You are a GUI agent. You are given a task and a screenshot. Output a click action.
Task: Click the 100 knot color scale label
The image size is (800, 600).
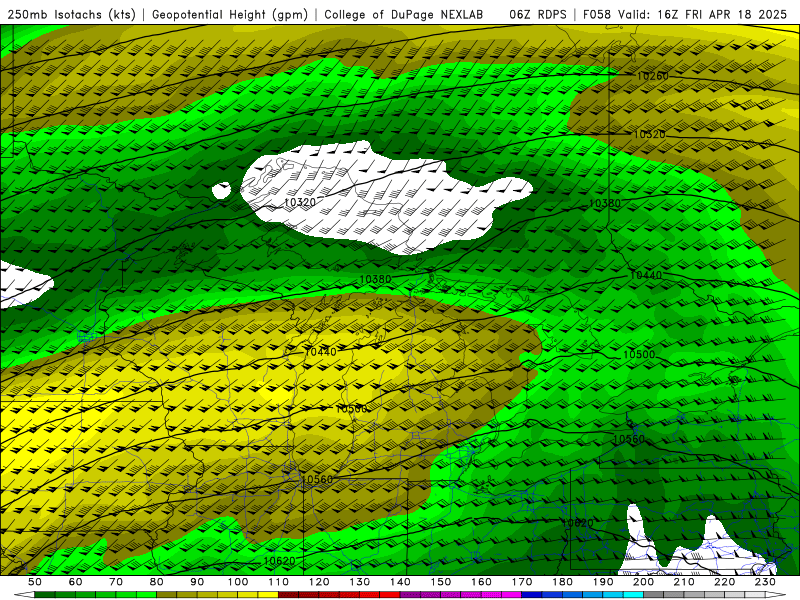point(238,582)
